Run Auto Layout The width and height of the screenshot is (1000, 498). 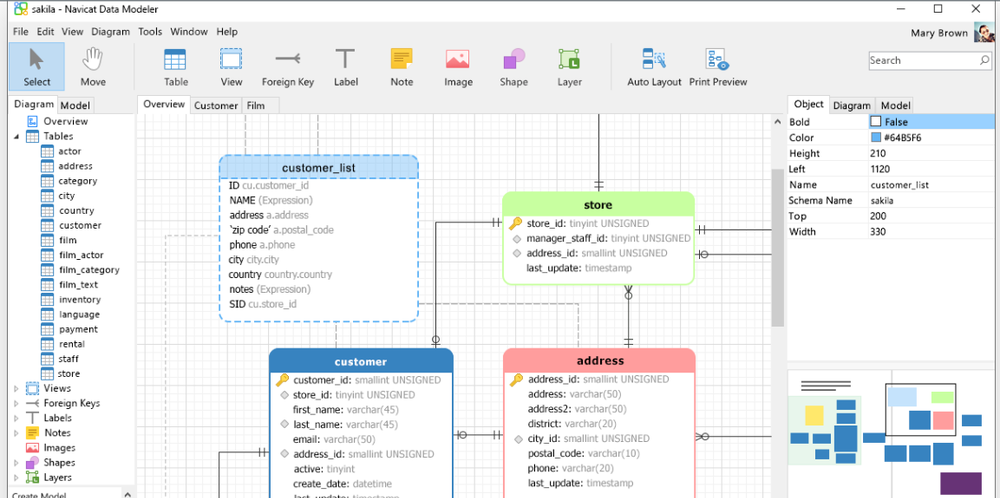point(654,67)
